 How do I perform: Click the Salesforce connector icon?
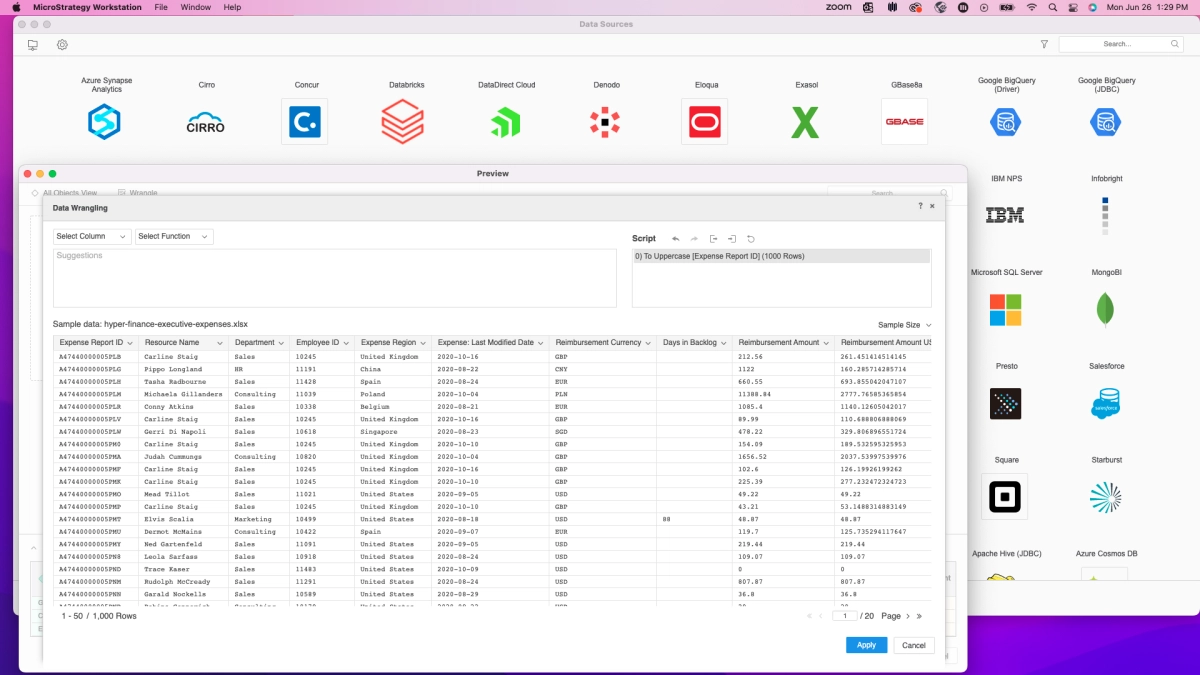click(1105, 403)
